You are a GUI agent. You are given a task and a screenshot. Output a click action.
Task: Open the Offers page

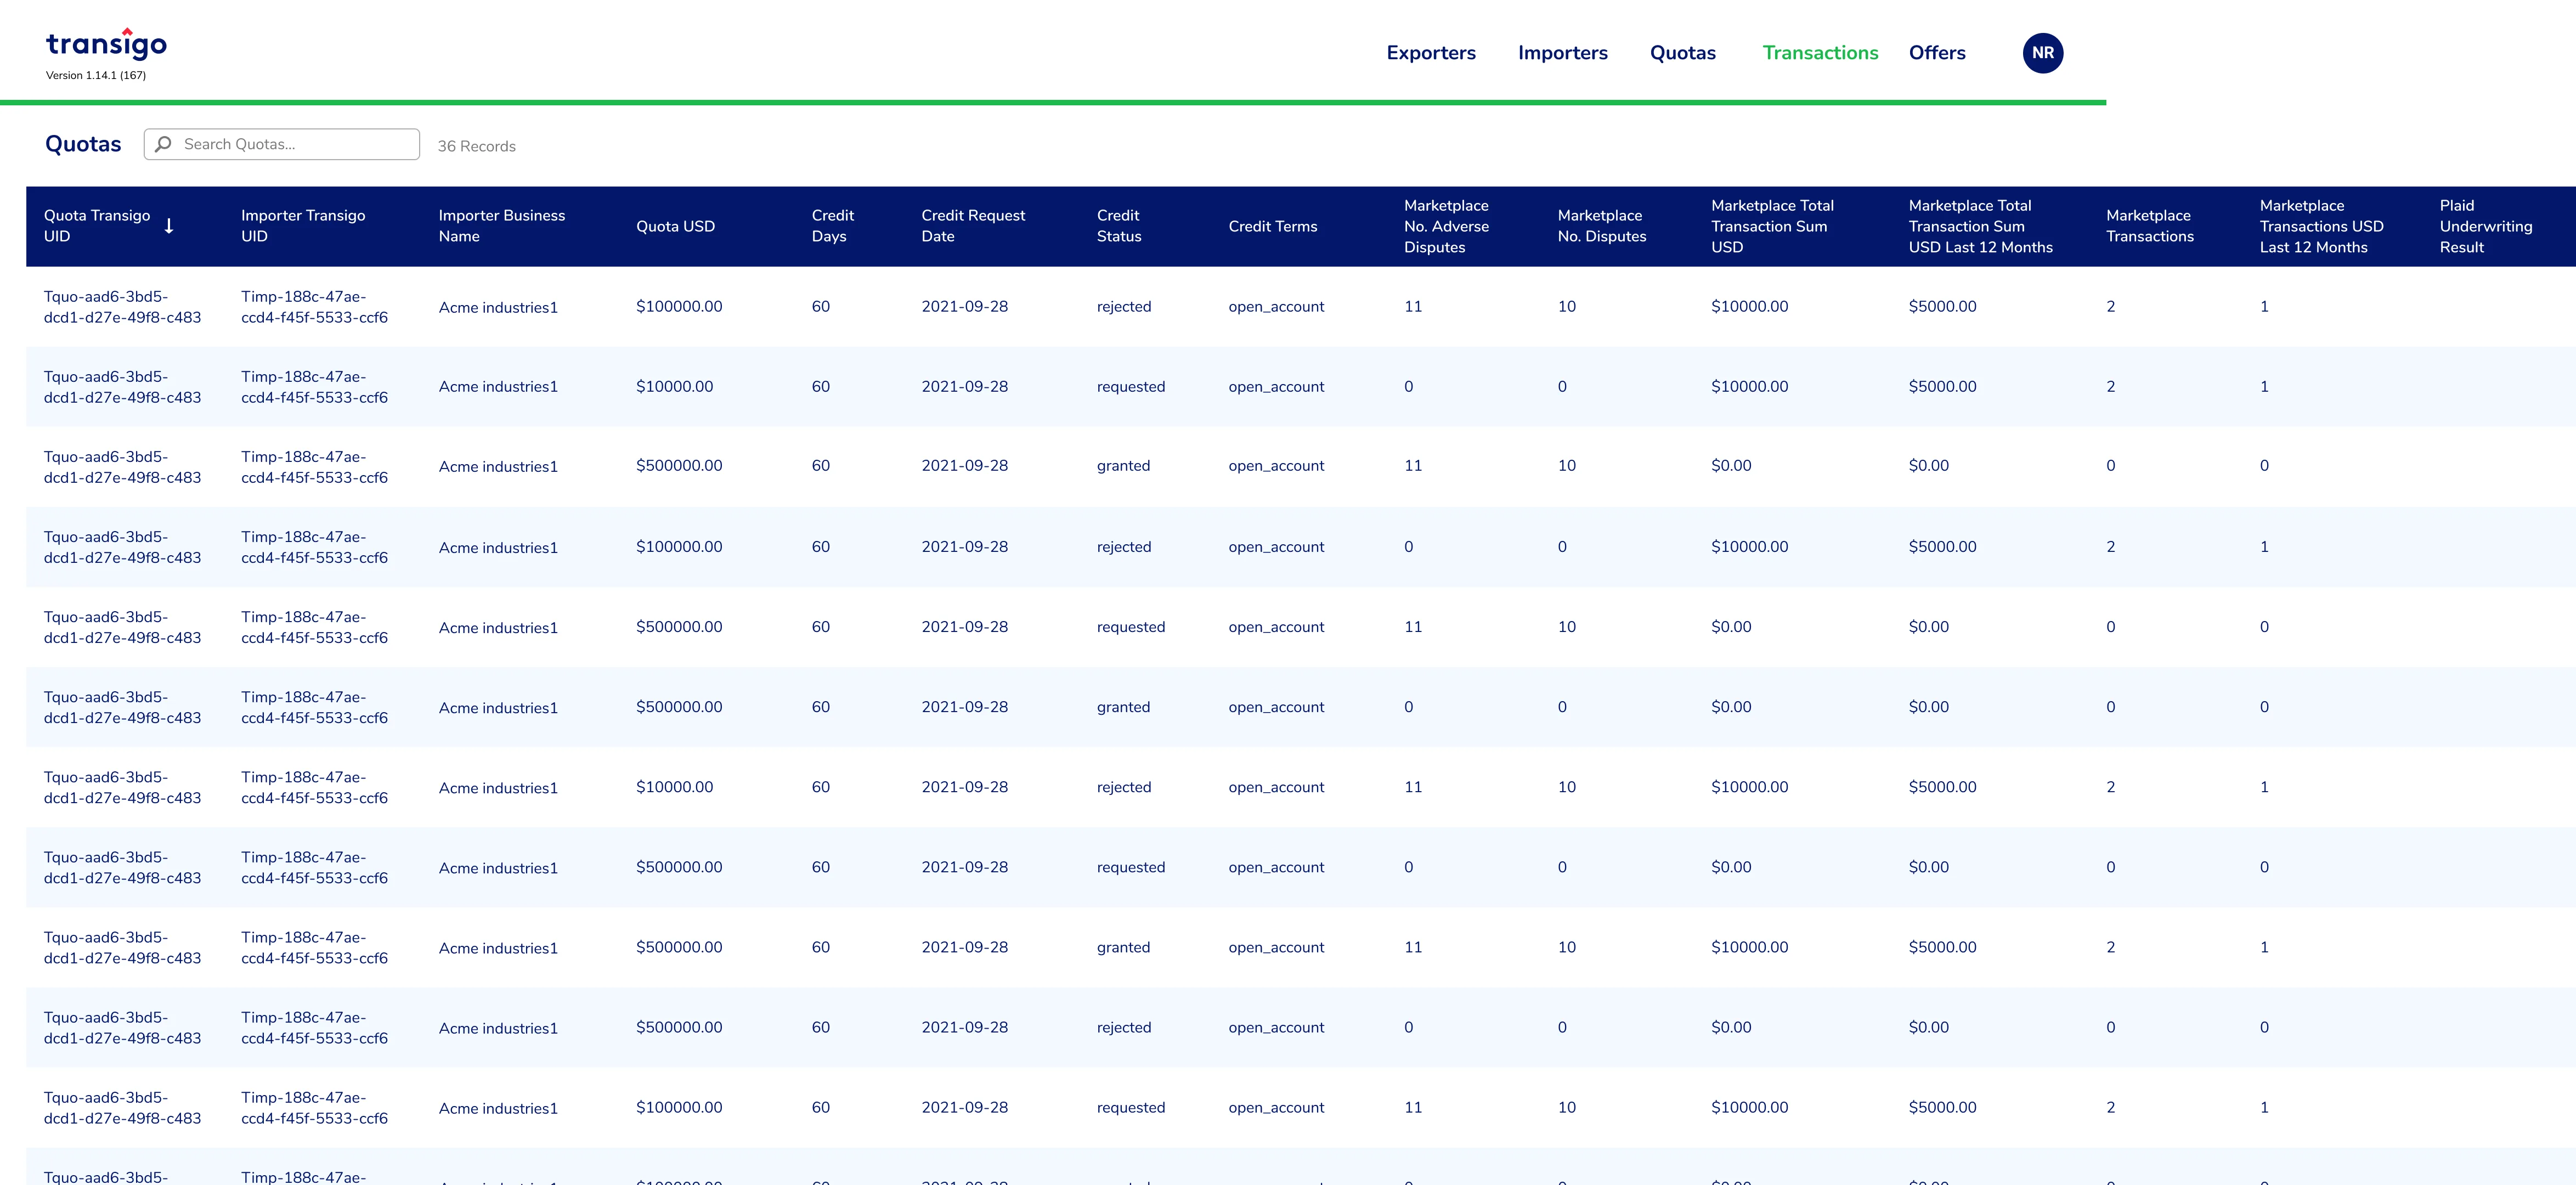tap(1937, 53)
